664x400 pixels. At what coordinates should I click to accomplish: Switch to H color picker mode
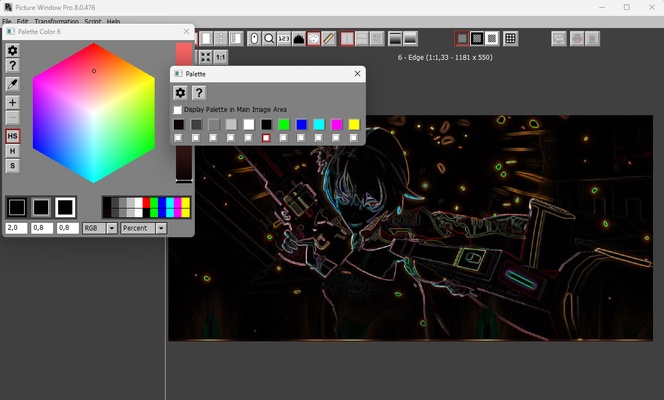(12, 151)
